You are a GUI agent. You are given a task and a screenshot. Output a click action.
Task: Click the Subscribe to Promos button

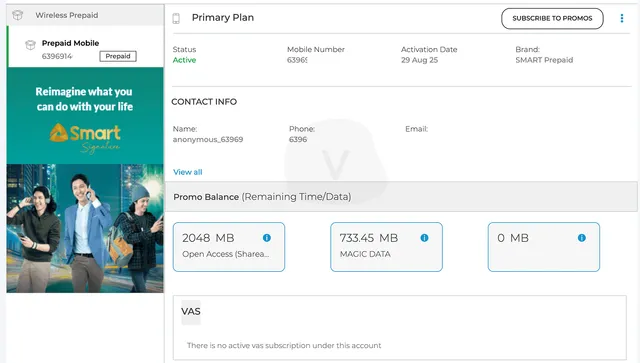click(552, 18)
